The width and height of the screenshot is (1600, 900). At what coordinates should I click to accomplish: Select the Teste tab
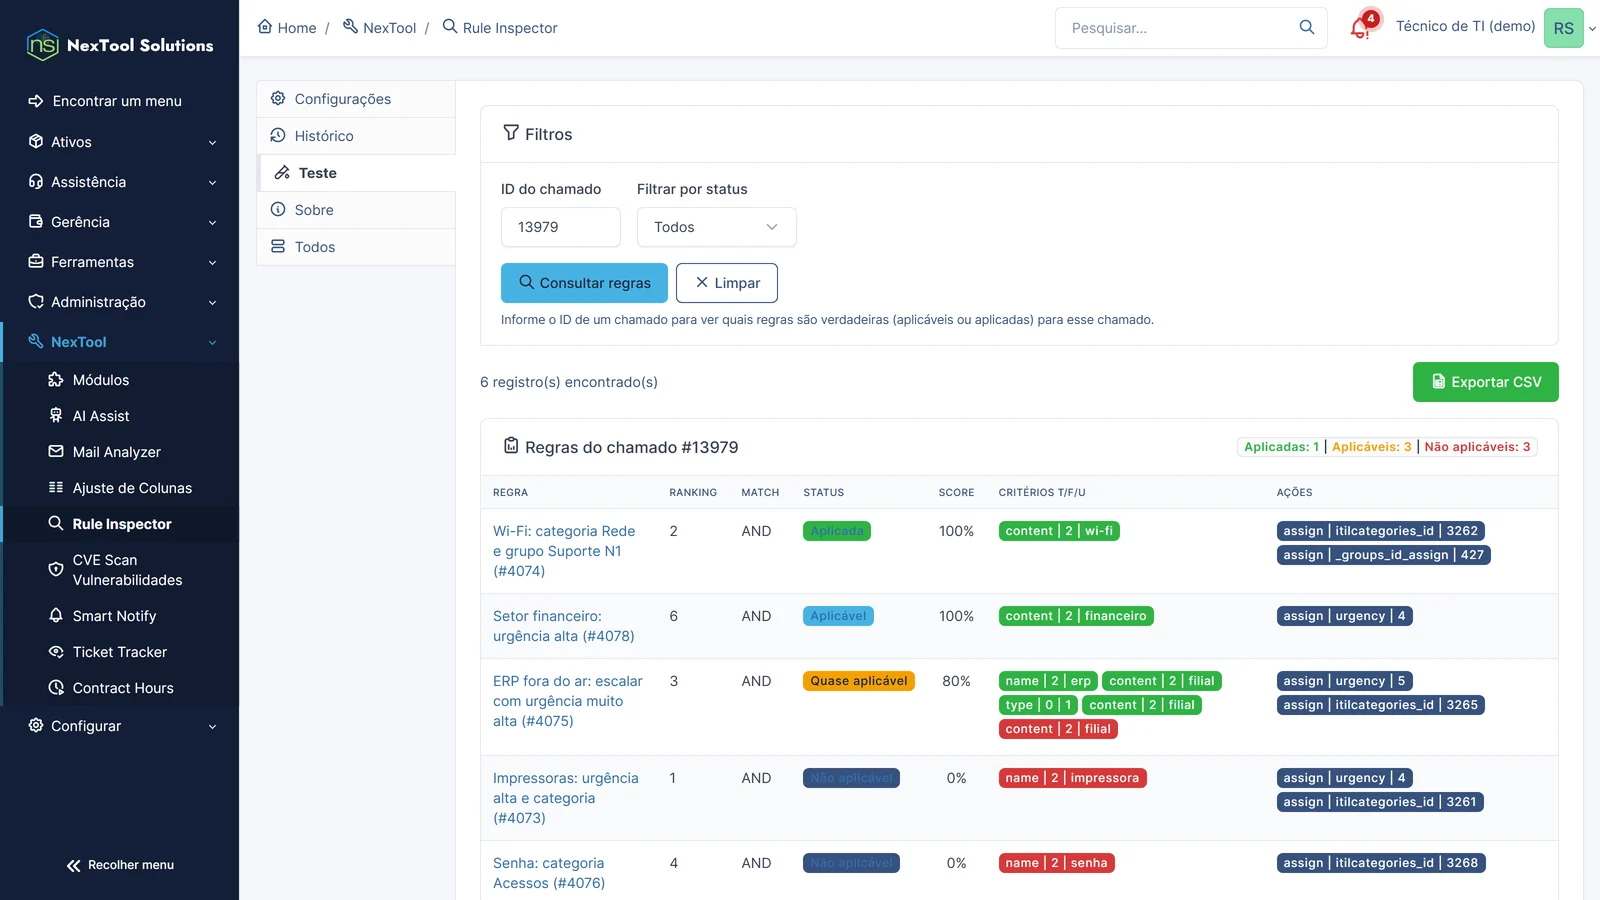[x=356, y=173]
